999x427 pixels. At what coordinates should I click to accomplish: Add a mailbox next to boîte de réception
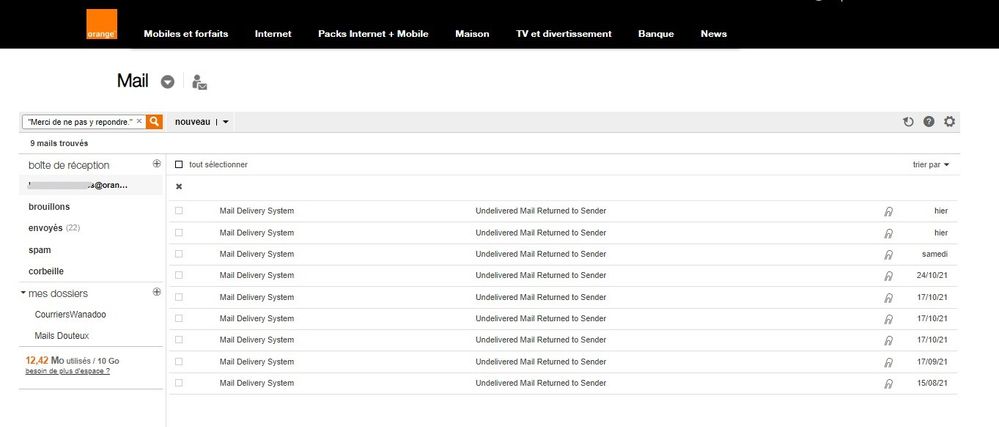[x=156, y=164]
